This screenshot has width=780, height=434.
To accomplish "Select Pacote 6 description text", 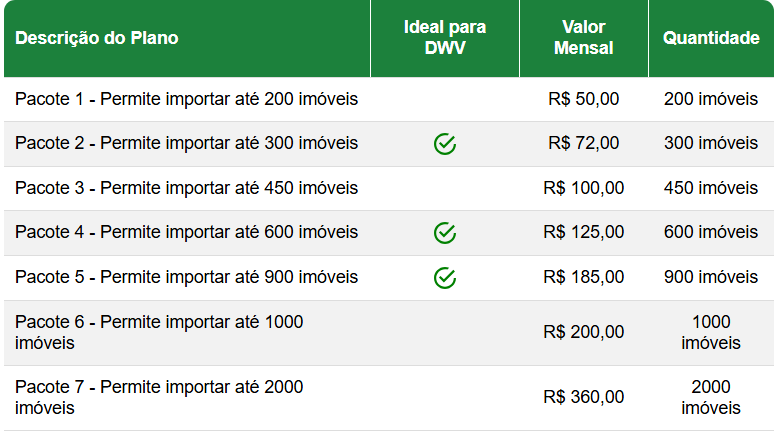I will coord(159,332).
